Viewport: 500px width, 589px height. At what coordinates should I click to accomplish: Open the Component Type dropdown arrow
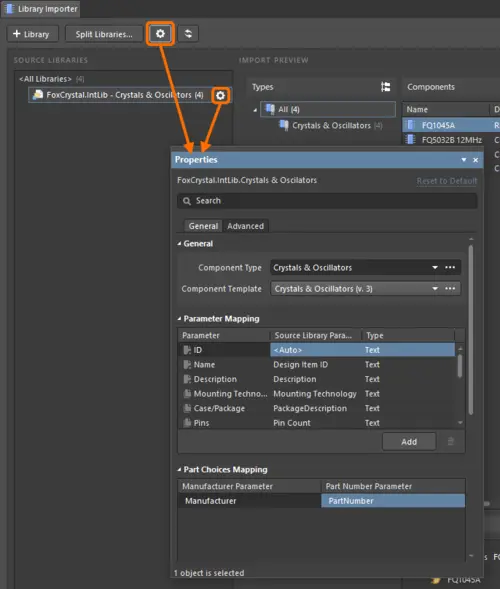(x=435, y=267)
